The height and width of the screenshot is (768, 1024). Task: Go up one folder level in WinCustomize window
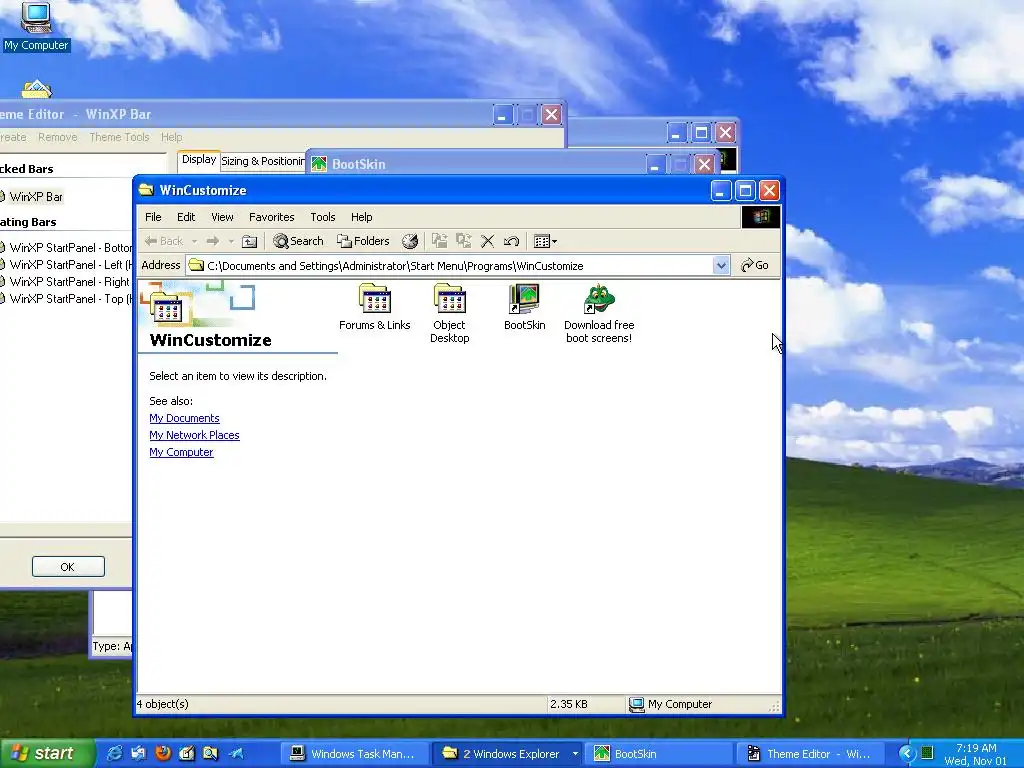pyautogui.click(x=249, y=242)
